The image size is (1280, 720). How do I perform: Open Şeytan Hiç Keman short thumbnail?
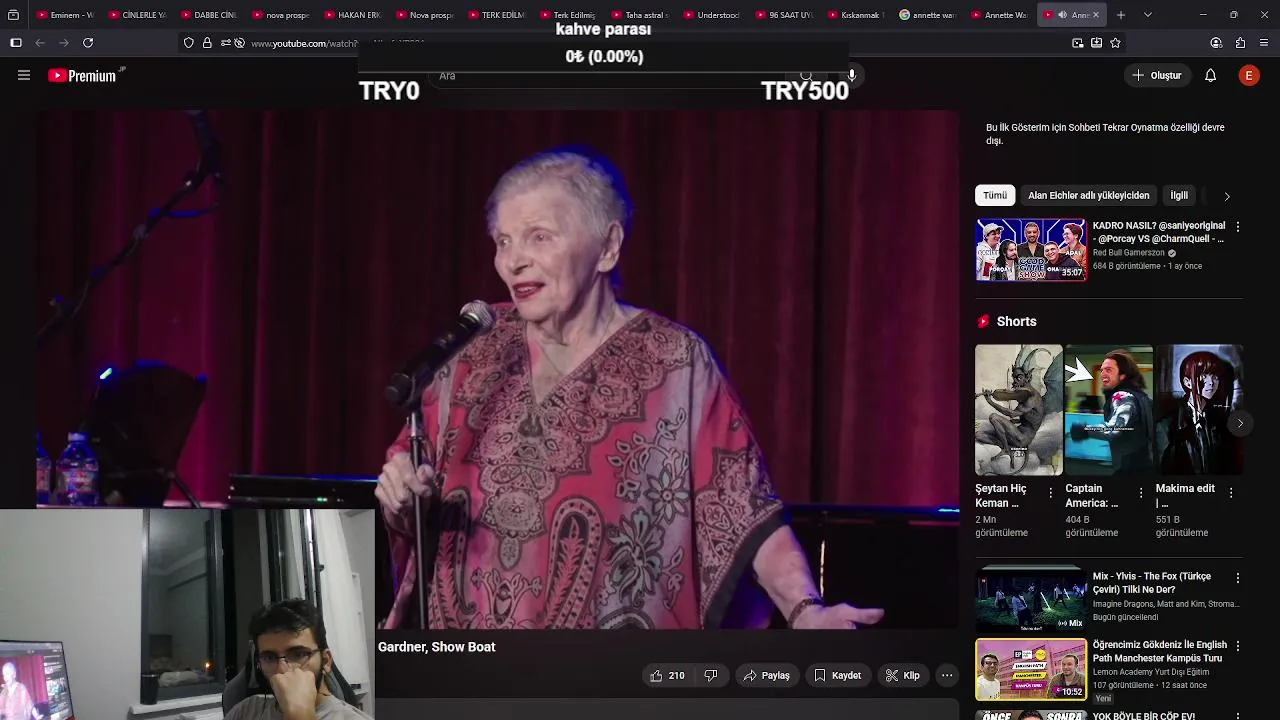click(1019, 410)
